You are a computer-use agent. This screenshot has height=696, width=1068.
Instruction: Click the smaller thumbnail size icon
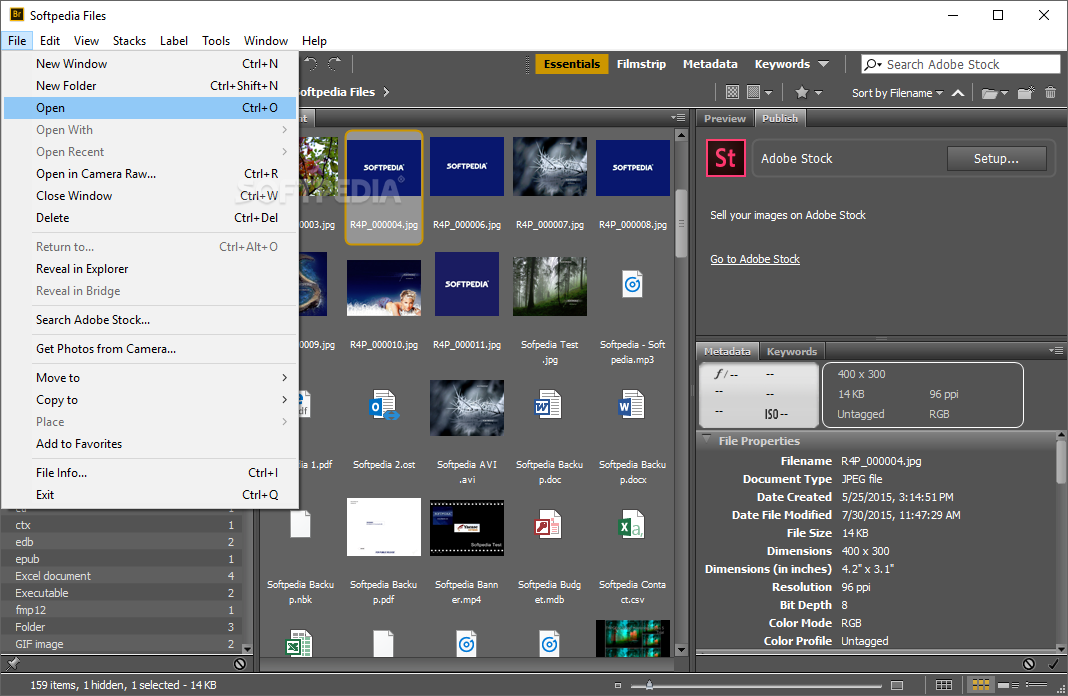tap(618, 685)
